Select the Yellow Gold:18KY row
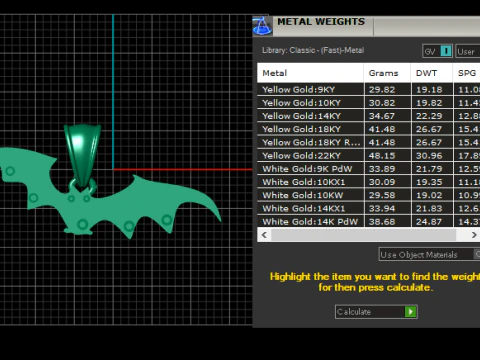 [x=369, y=129]
